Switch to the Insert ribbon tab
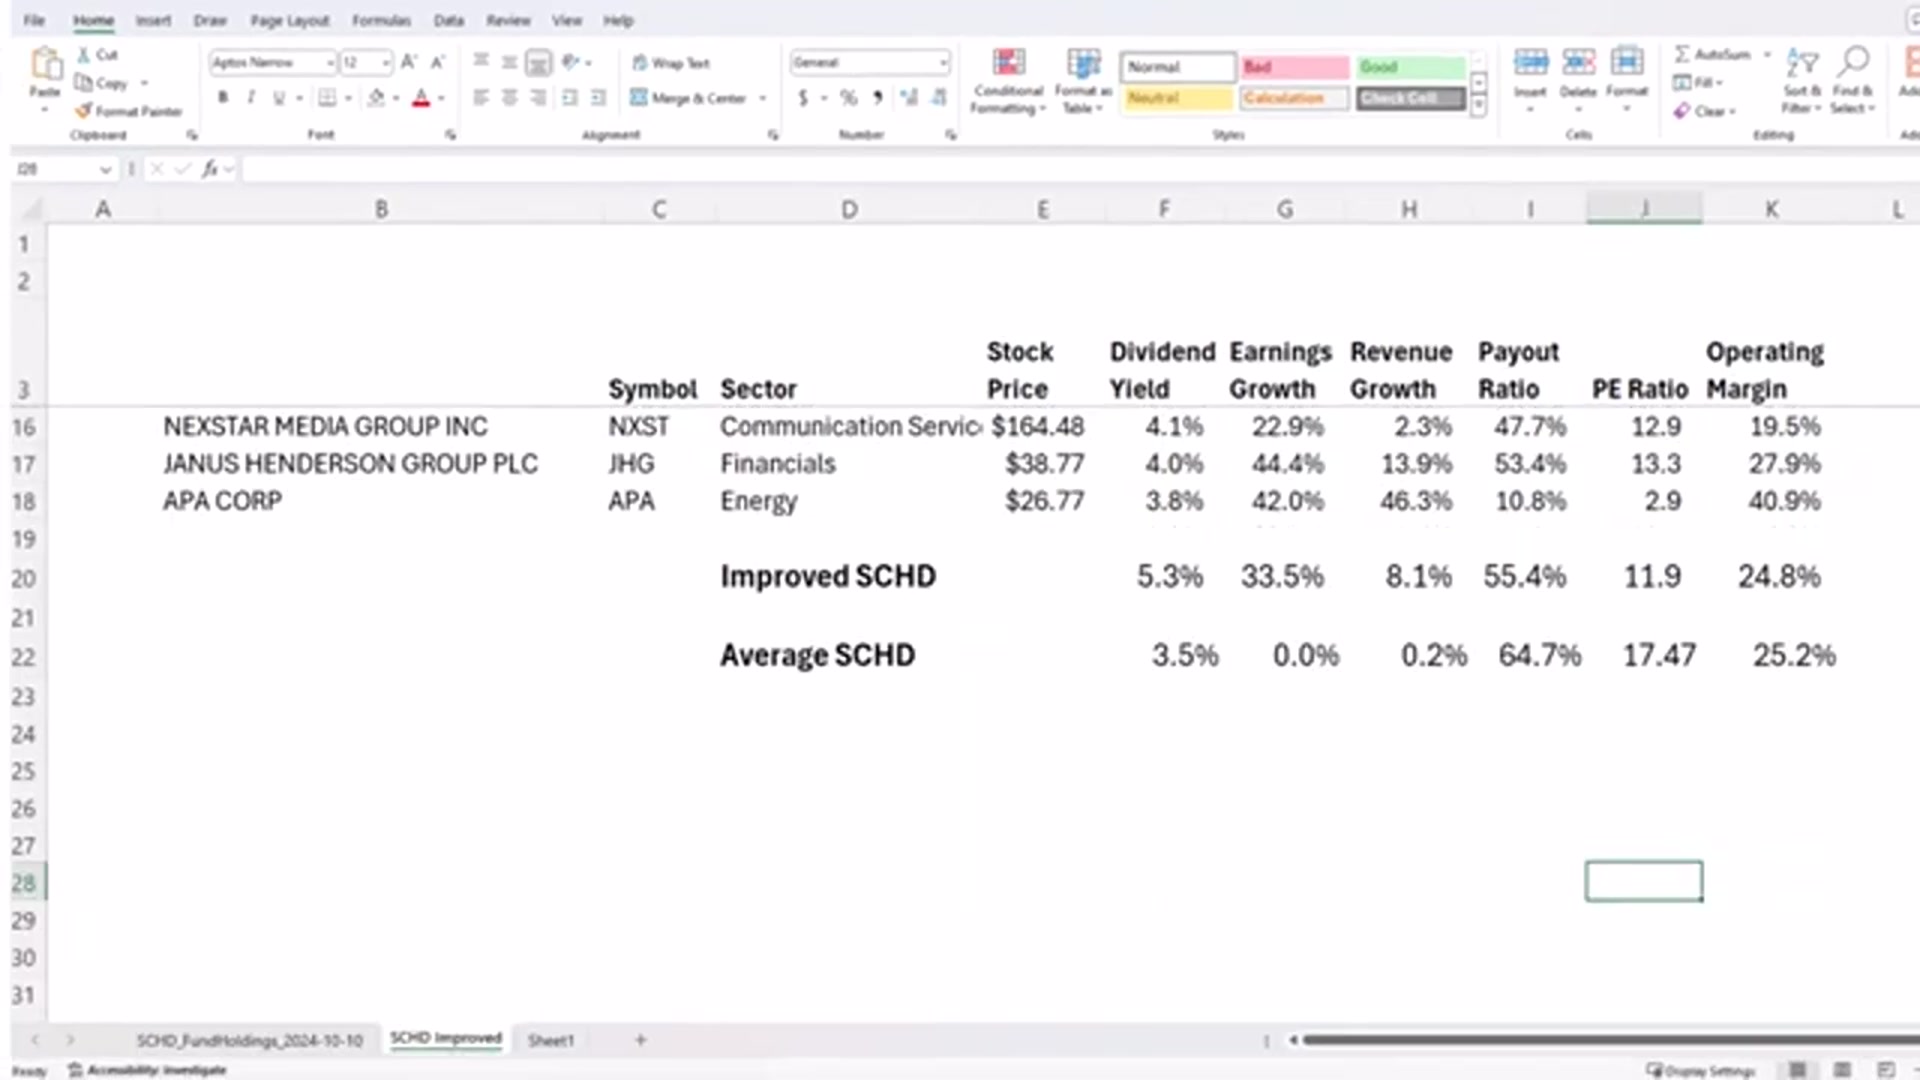 coord(153,20)
